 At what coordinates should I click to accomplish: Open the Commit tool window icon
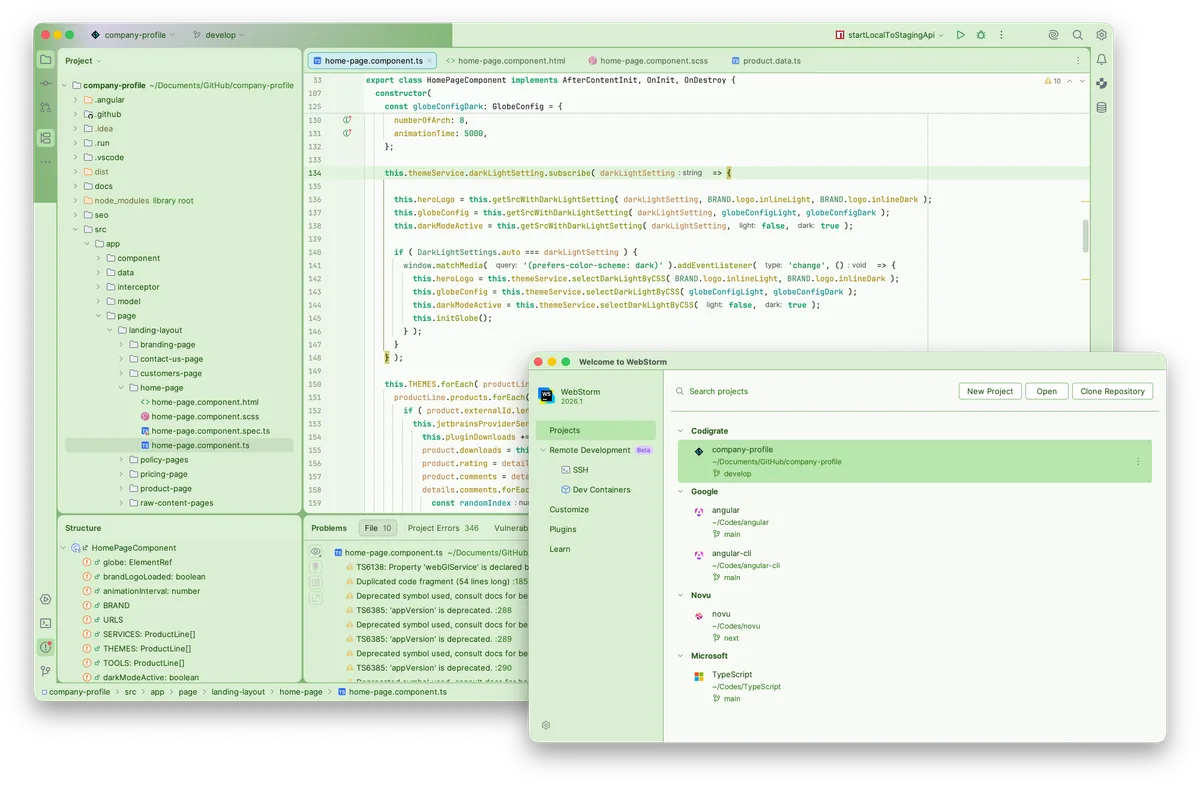(x=45, y=84)
